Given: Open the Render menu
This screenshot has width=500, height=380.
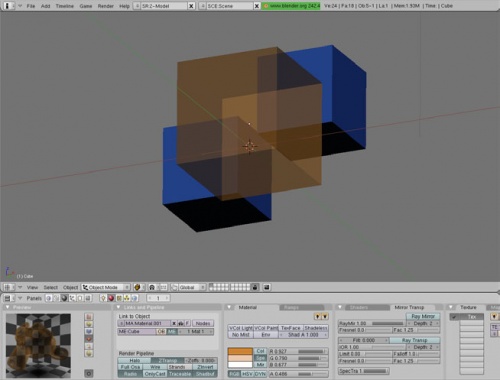Looking at the screenshot, I should (105, 6).
